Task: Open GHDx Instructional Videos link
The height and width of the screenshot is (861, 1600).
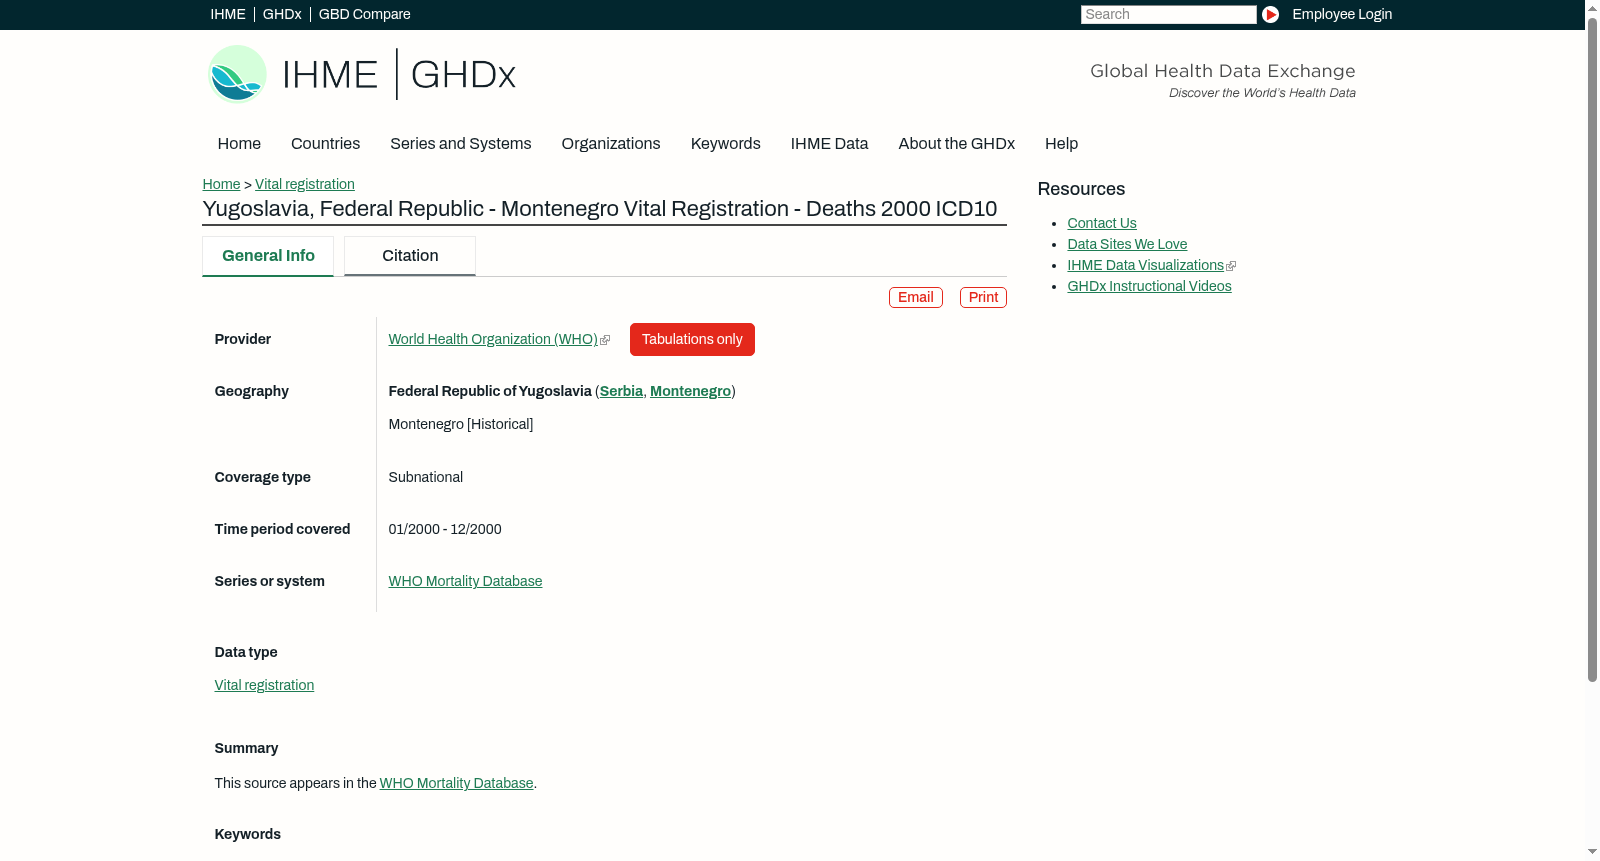Action: [1149, 286]
